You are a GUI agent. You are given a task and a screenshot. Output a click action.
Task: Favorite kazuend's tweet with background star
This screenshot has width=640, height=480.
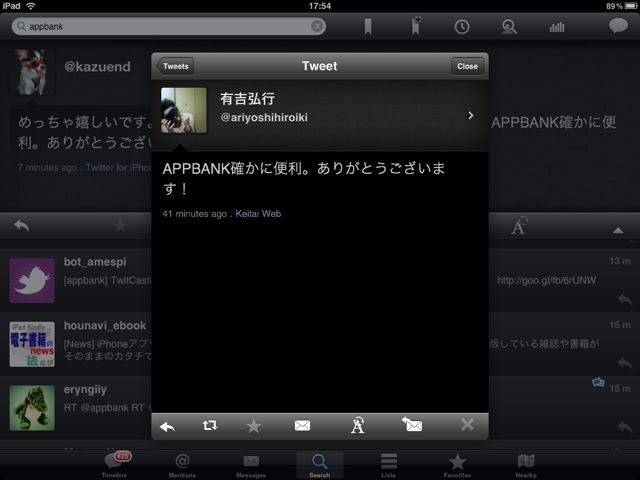120,225
